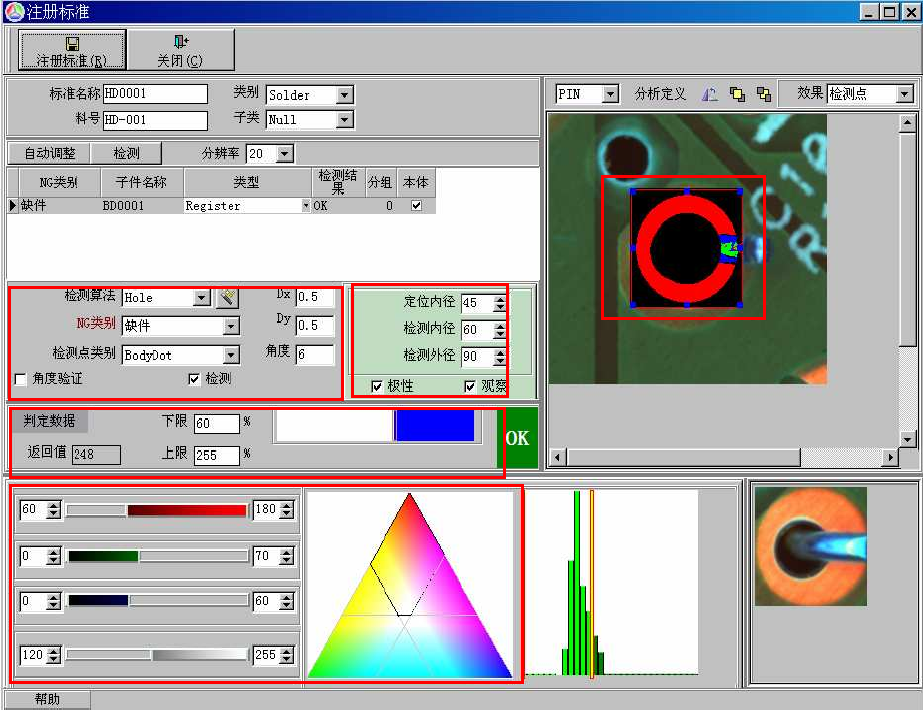The width and height of the screenshot is (923, 710).
Task: Toggle the 观察 checkbox
Action: 470,387
